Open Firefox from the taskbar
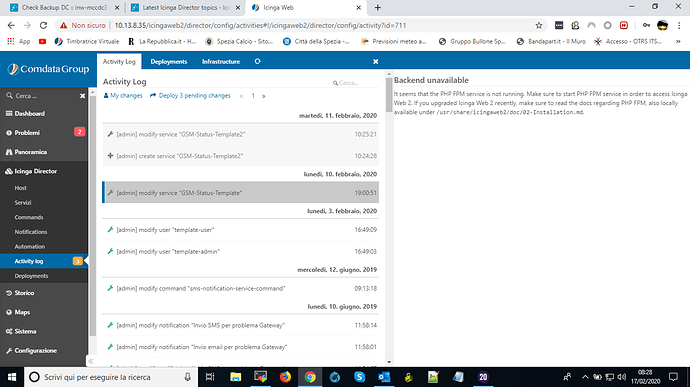Viewport: 690px width, 387px height. coord(285,377)
